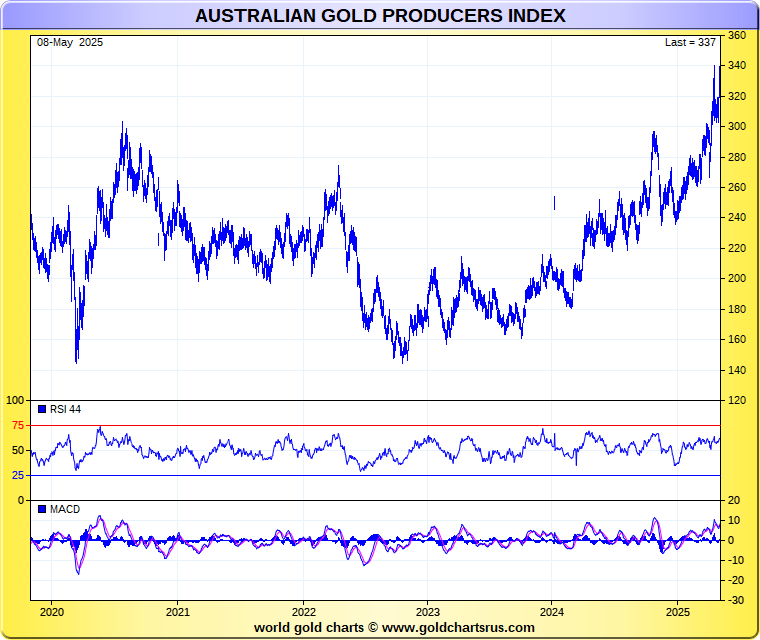Click the 2021 x-axis year label

(178, 612)
